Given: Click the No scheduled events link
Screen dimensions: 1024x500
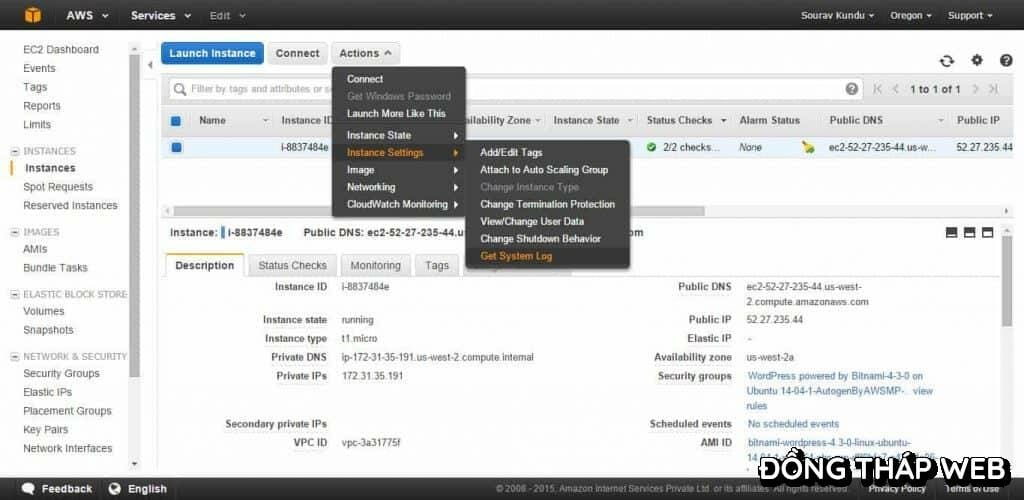Looking at the screenshot, I should coord(793,424).
